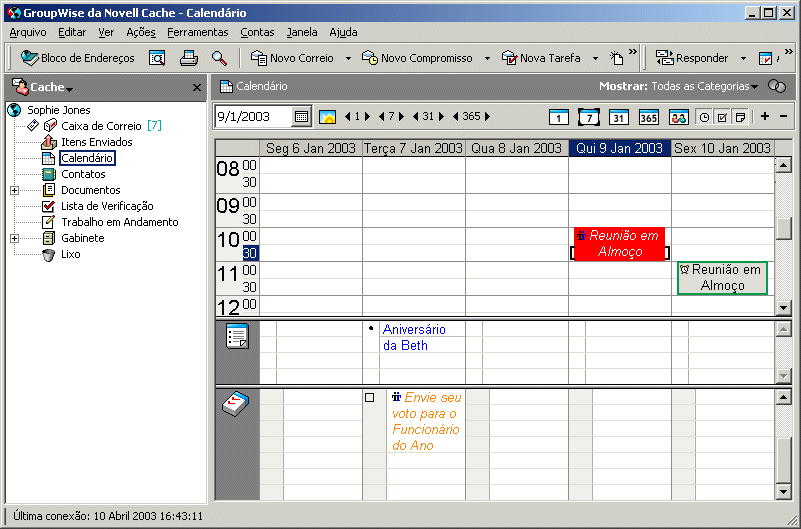Open the Editar menu
801x529 pixels.
72,32
